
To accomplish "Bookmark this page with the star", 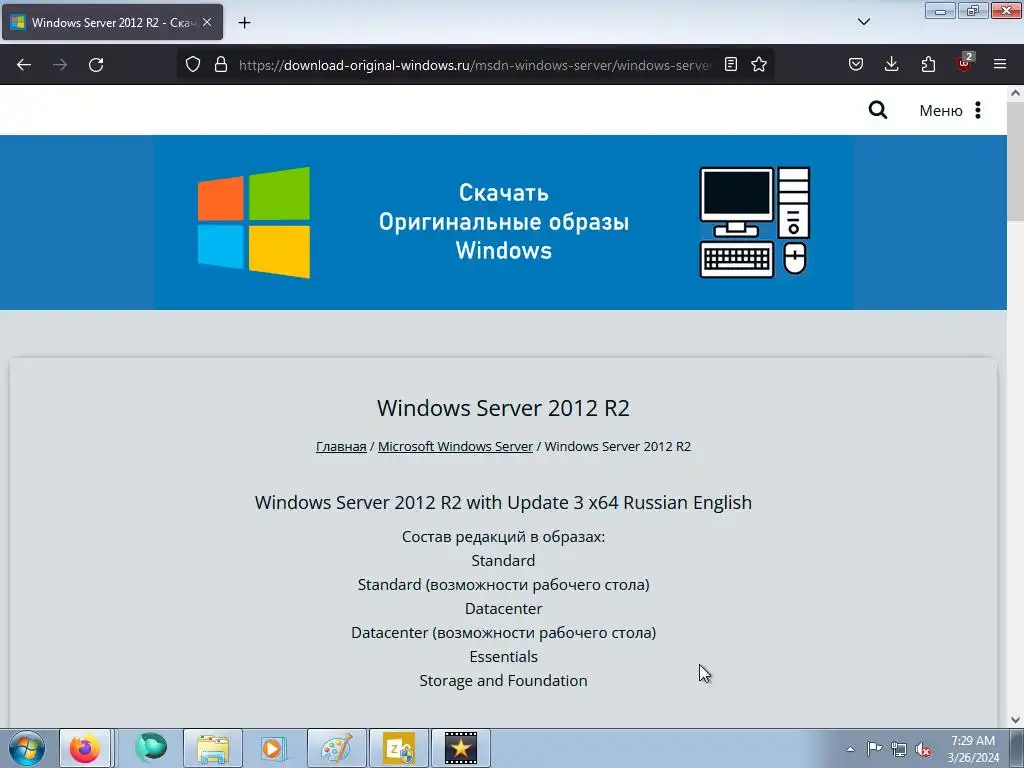I will point(759,64).
